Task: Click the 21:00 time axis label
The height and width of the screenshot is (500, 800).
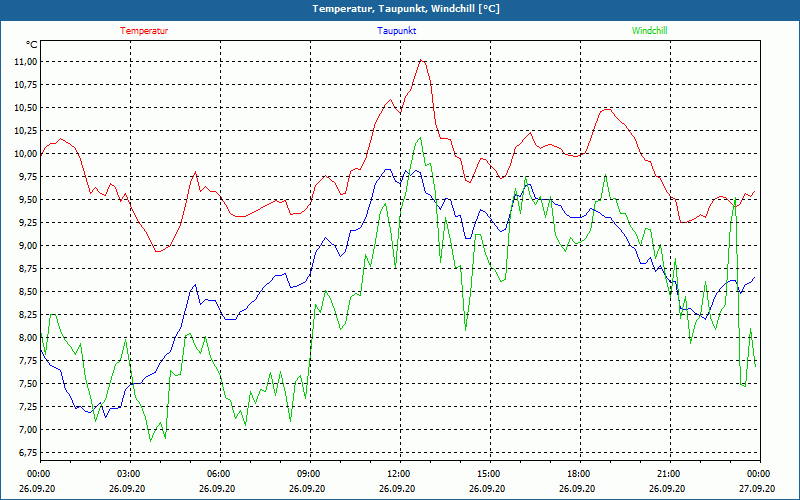Action: coord(670,474)
